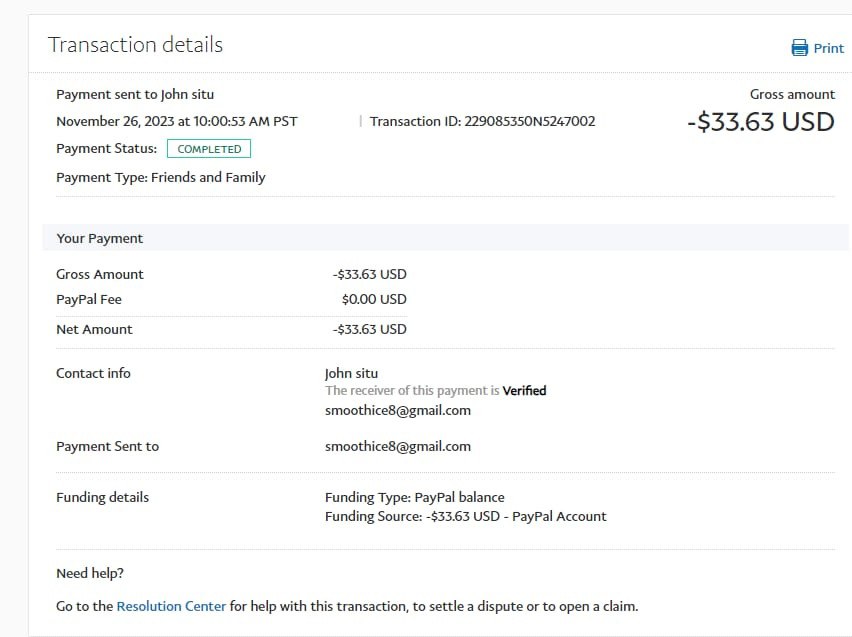This screenshot has width=852, height=637.
Task: Click the Transaction details heading
Action: [135, 45]
